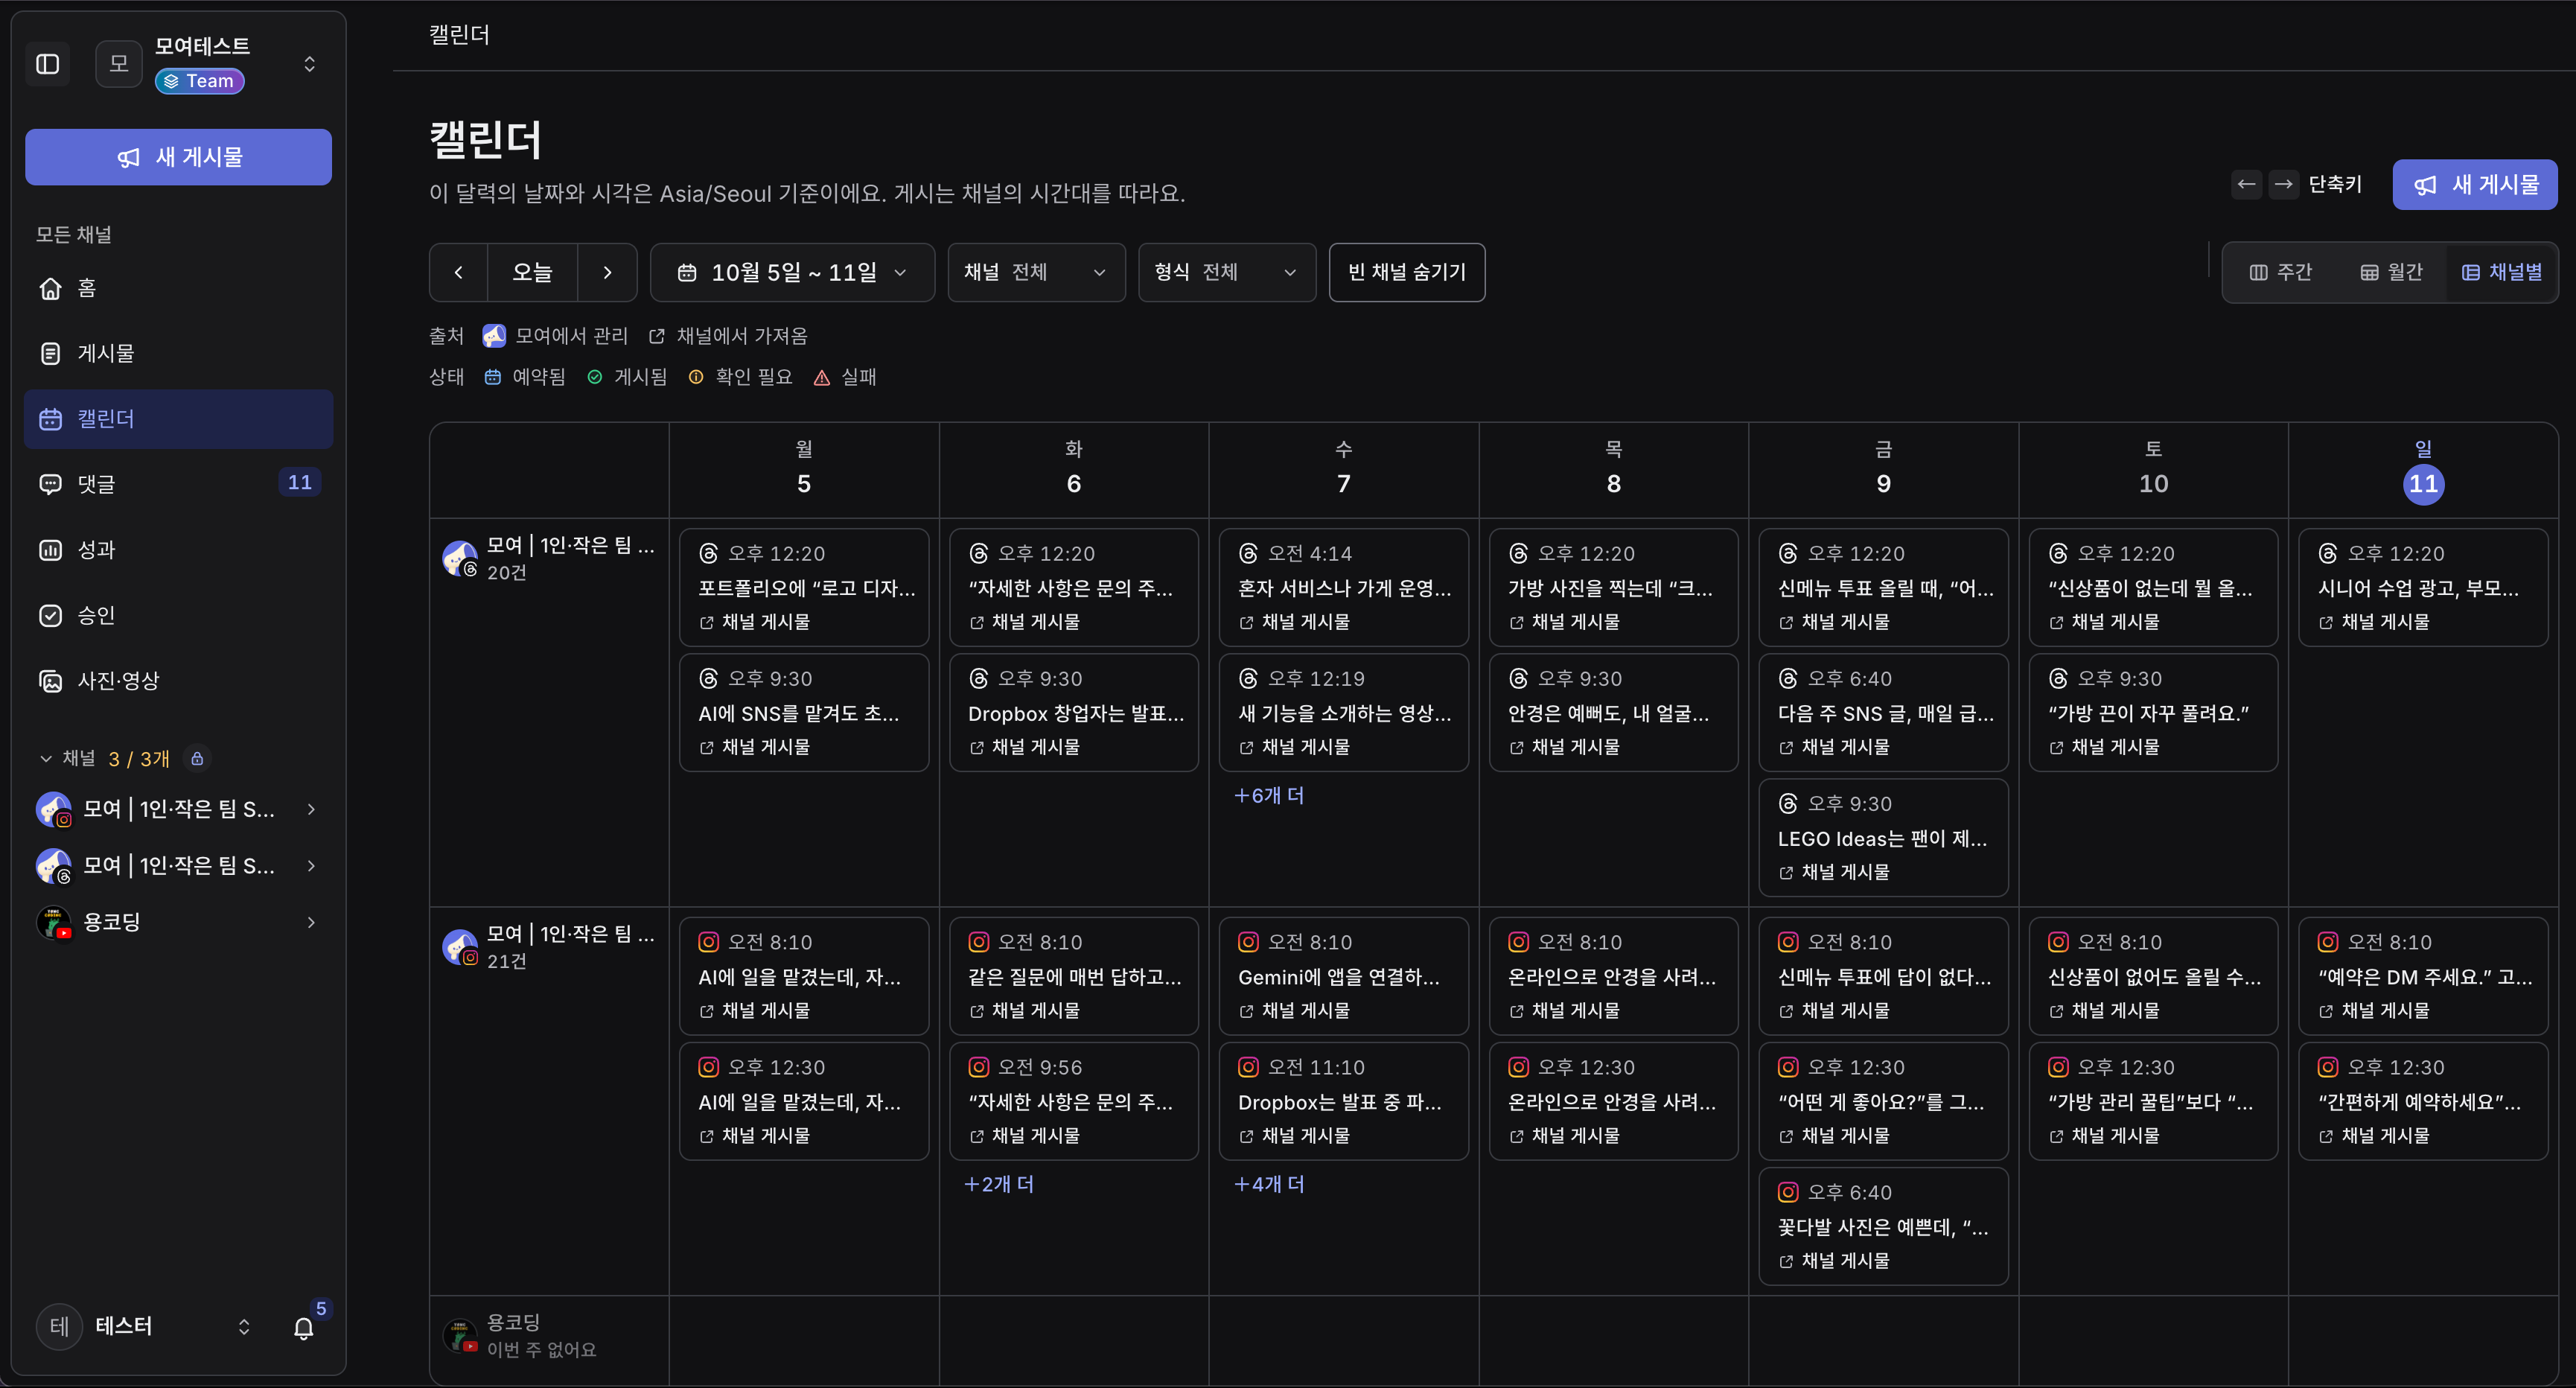Show +2개 더 posts on Tuesday Instagram row
Viewport: 2576px width, 1388px height.
999,1185
